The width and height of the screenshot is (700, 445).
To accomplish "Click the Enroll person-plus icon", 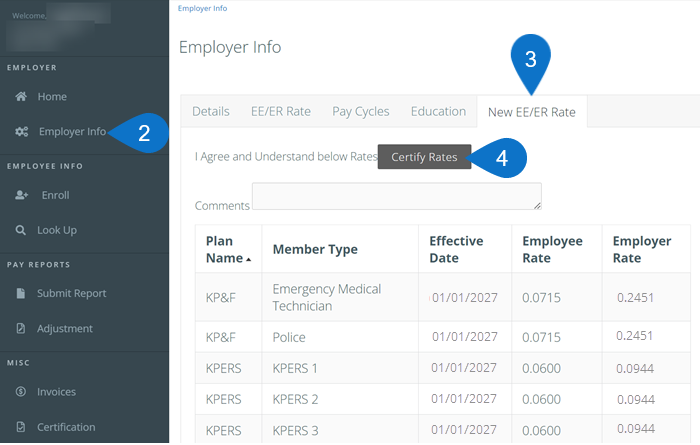I will 21,195.
